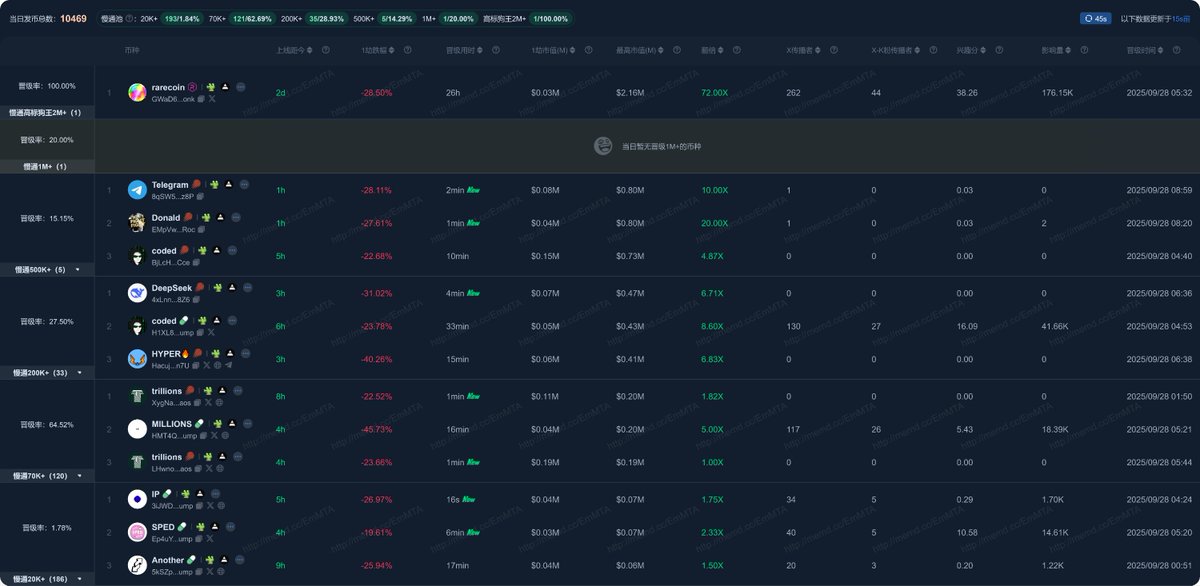Click the DeepSeek token logo
This screenshot has width=1200, height=586.
pos(137,292)
